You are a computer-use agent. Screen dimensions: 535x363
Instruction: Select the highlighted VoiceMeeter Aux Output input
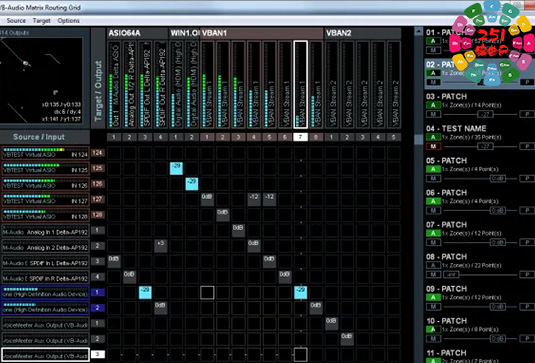45,354
